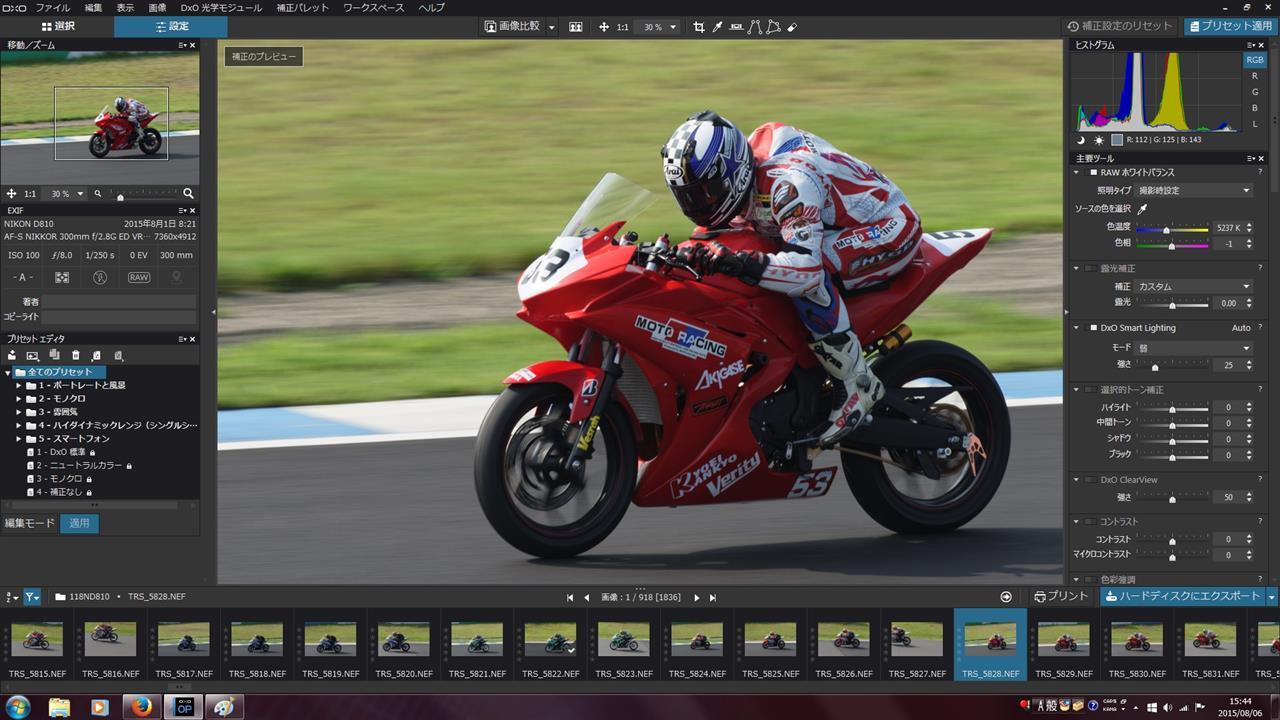Click the 1:1 zoom button in top toolbar
This screenshot has width=1280, height=720.
pyautogui.click(x=622, y=27)
